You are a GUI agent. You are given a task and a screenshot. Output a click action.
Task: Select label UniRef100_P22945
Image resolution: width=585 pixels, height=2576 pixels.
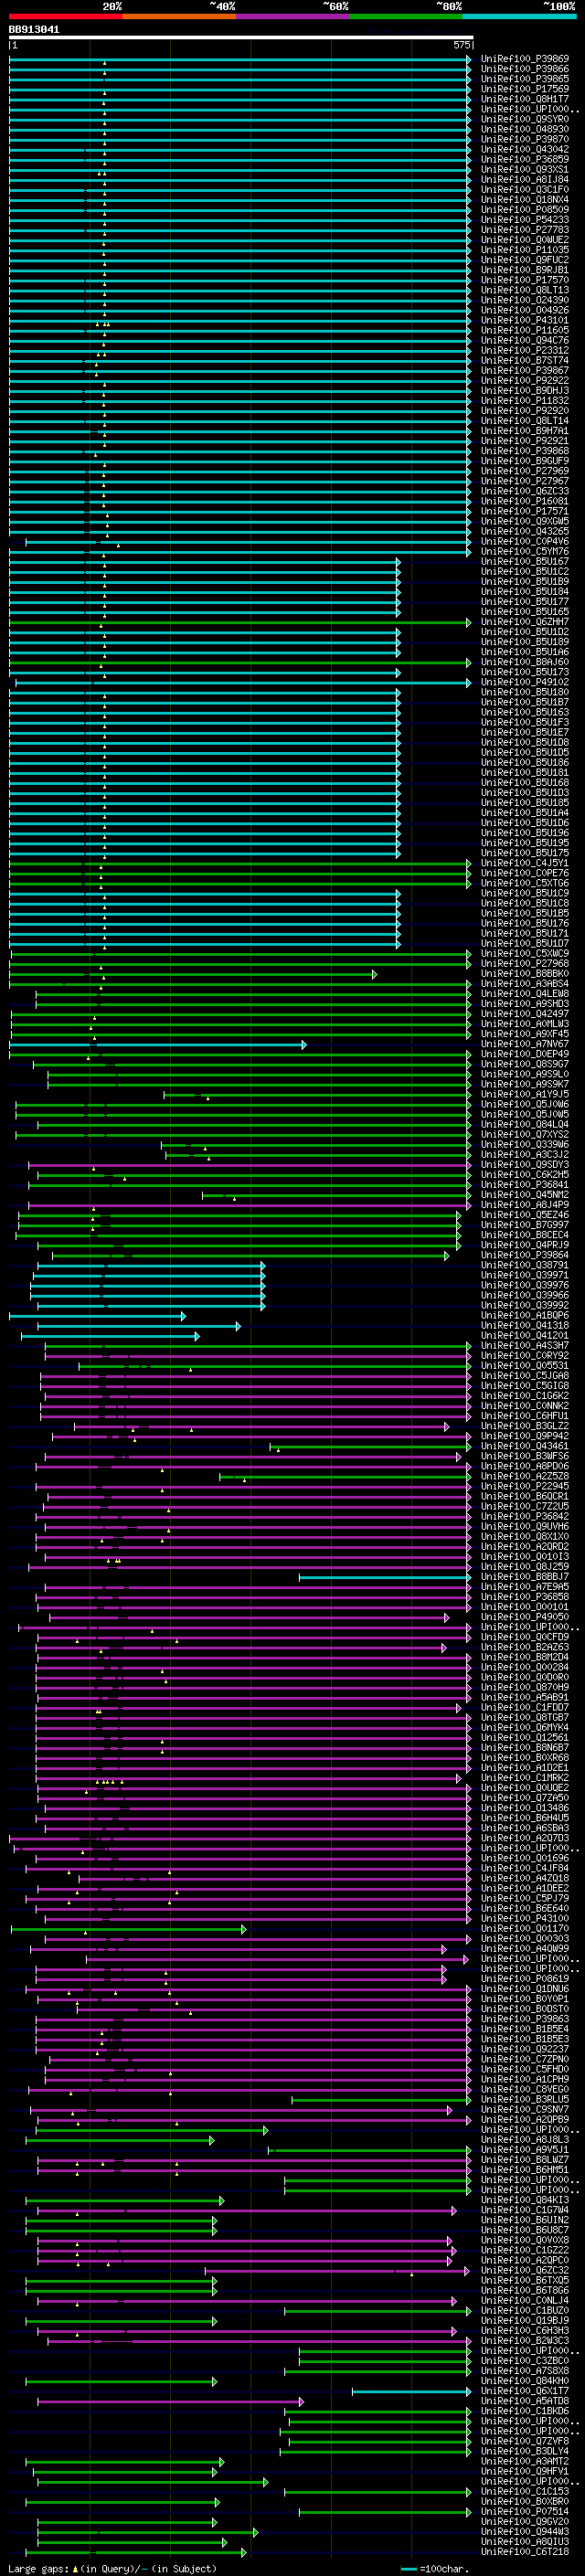point(525,1487)
